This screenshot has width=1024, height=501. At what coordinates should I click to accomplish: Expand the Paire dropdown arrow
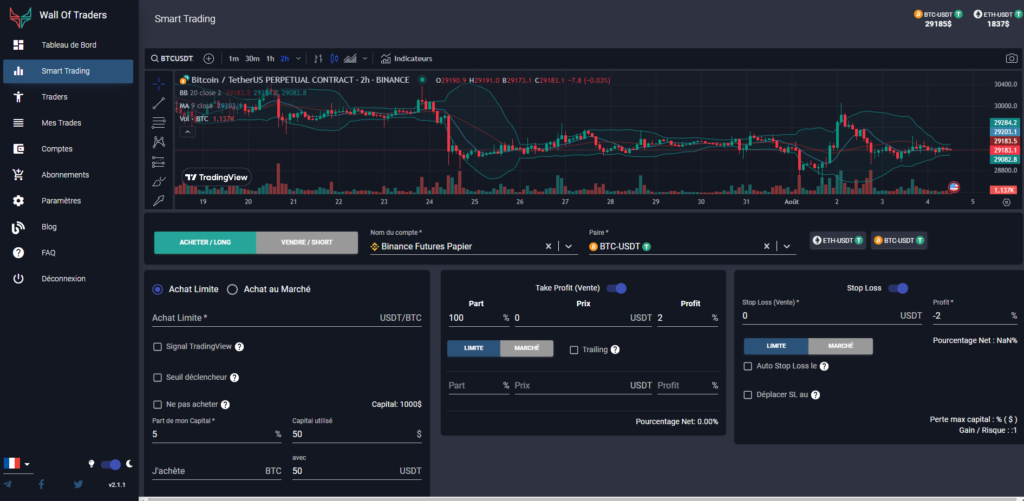coord(788,246)
